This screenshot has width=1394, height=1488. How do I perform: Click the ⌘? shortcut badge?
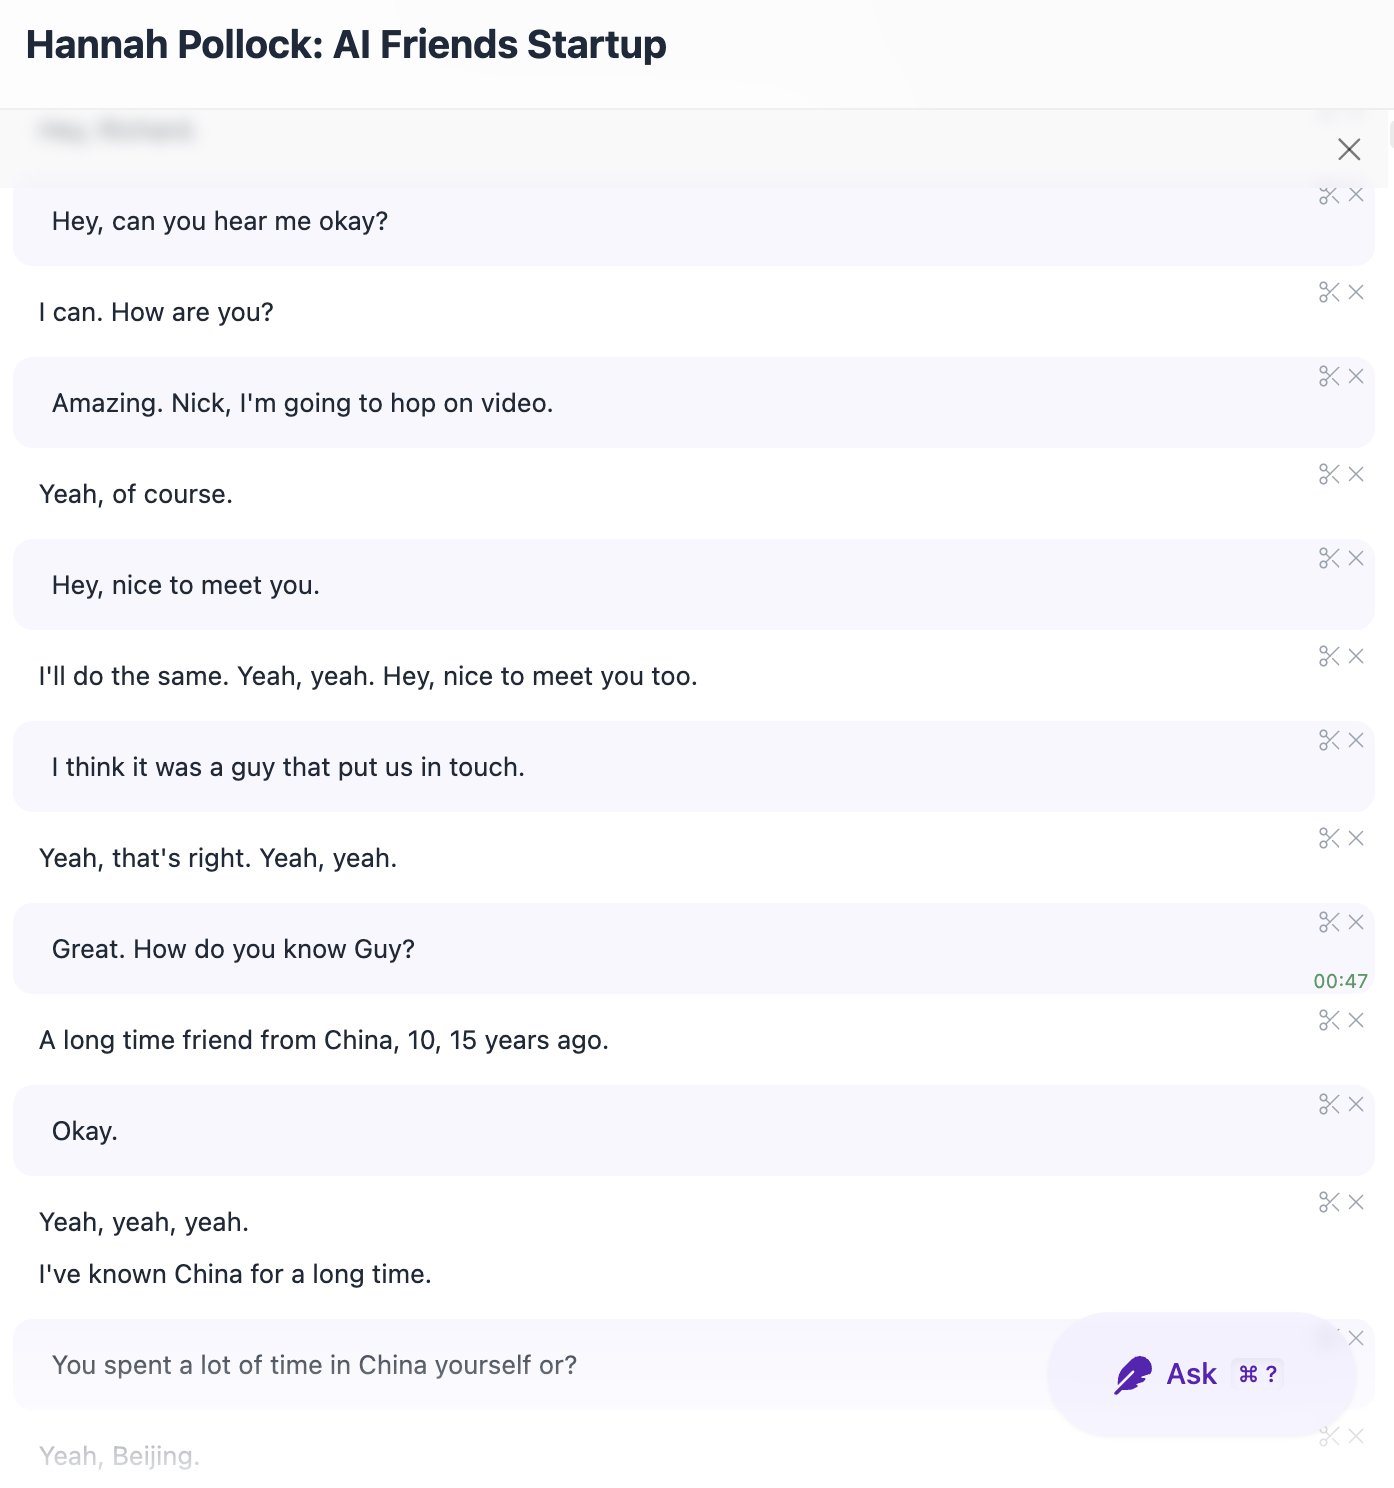(x=1256, y=1374)
